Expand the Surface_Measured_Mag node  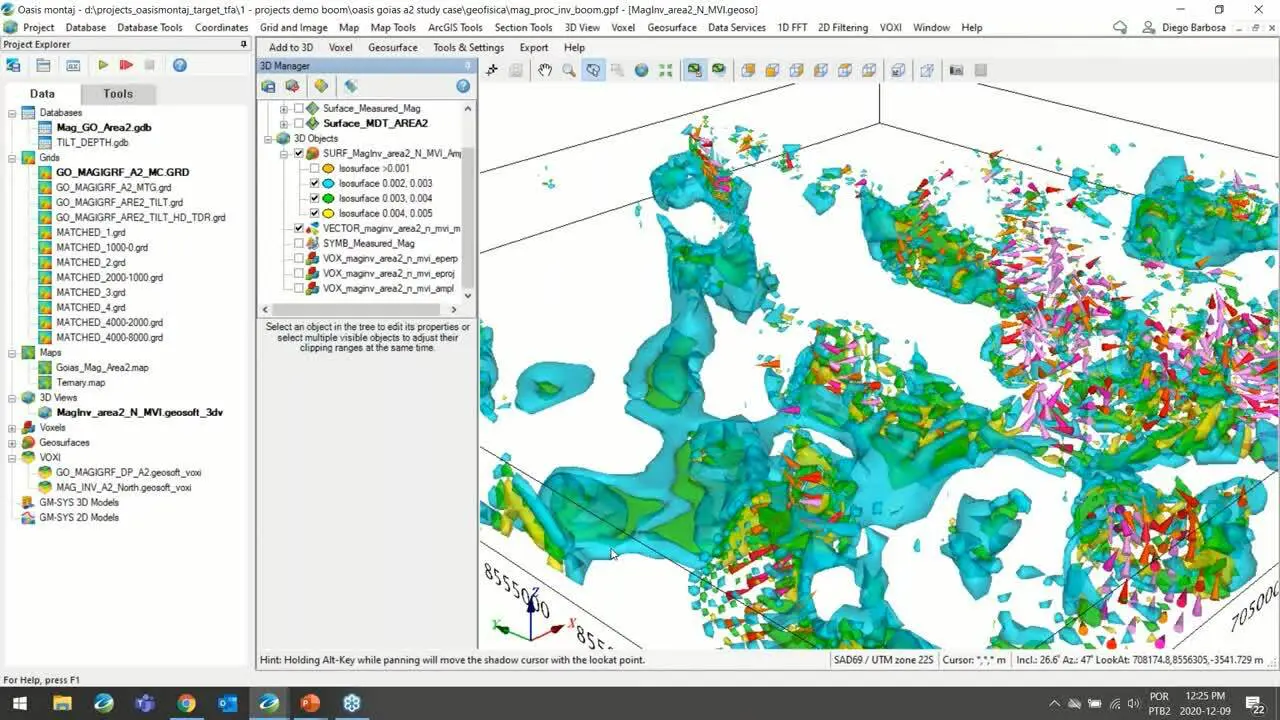point(283,108)
